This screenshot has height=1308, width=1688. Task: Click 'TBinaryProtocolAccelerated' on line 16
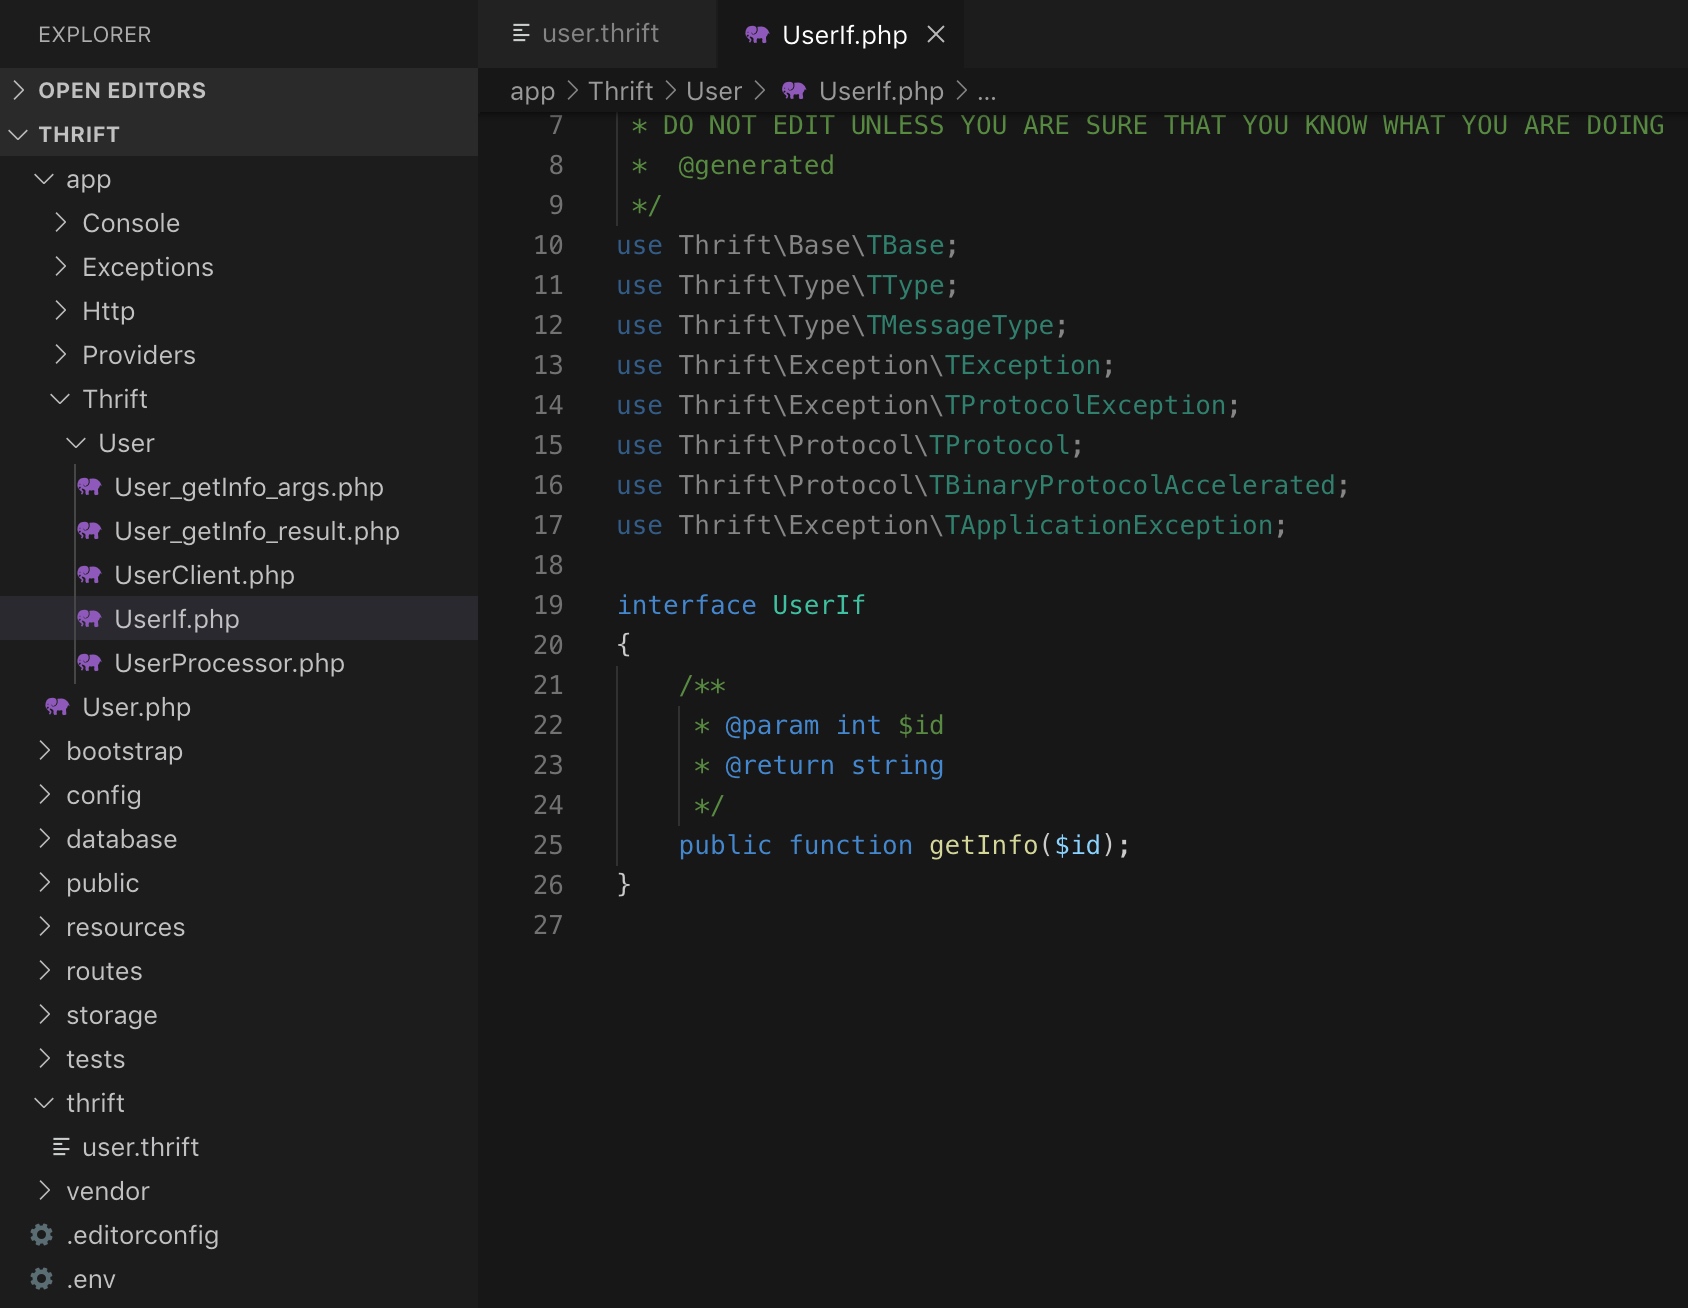coord(1132,485)
